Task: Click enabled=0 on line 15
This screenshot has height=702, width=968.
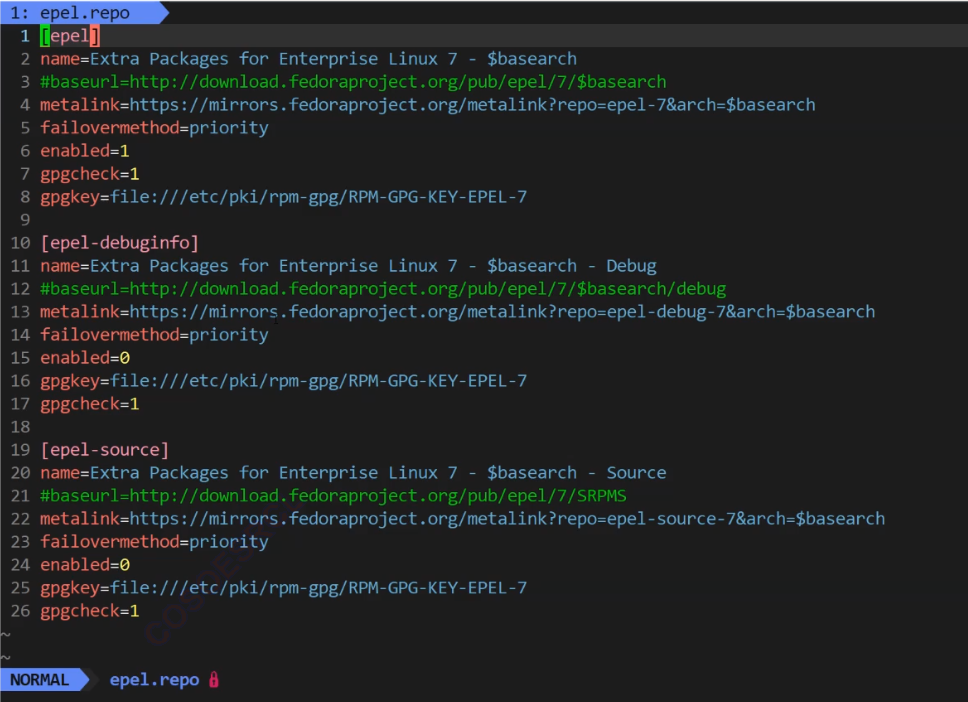Action: pos(85,357)
